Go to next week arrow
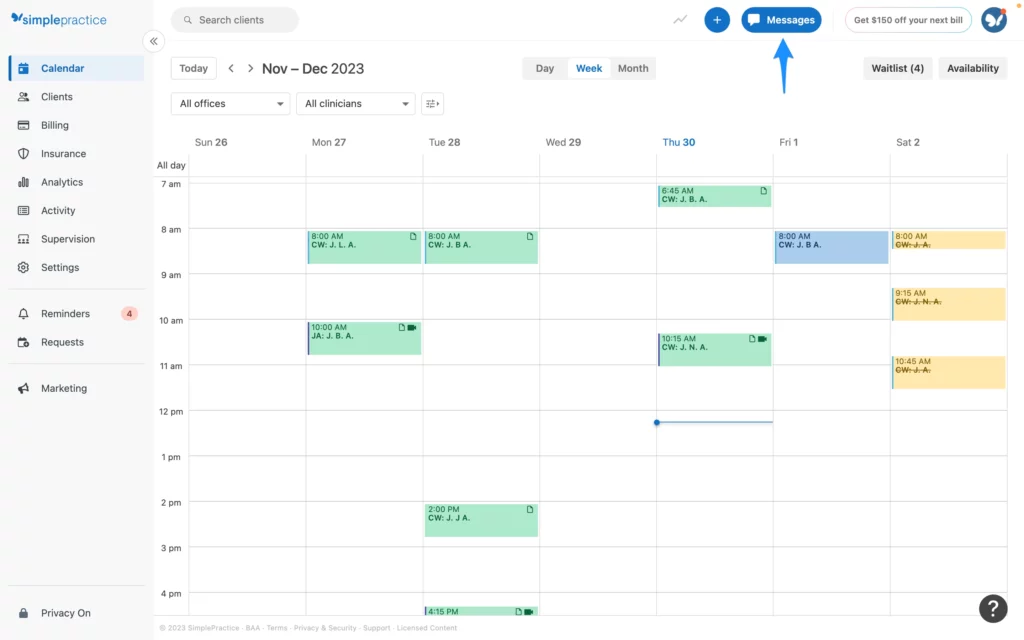This screenshot has height=640, width=1024. coord(250,69)
